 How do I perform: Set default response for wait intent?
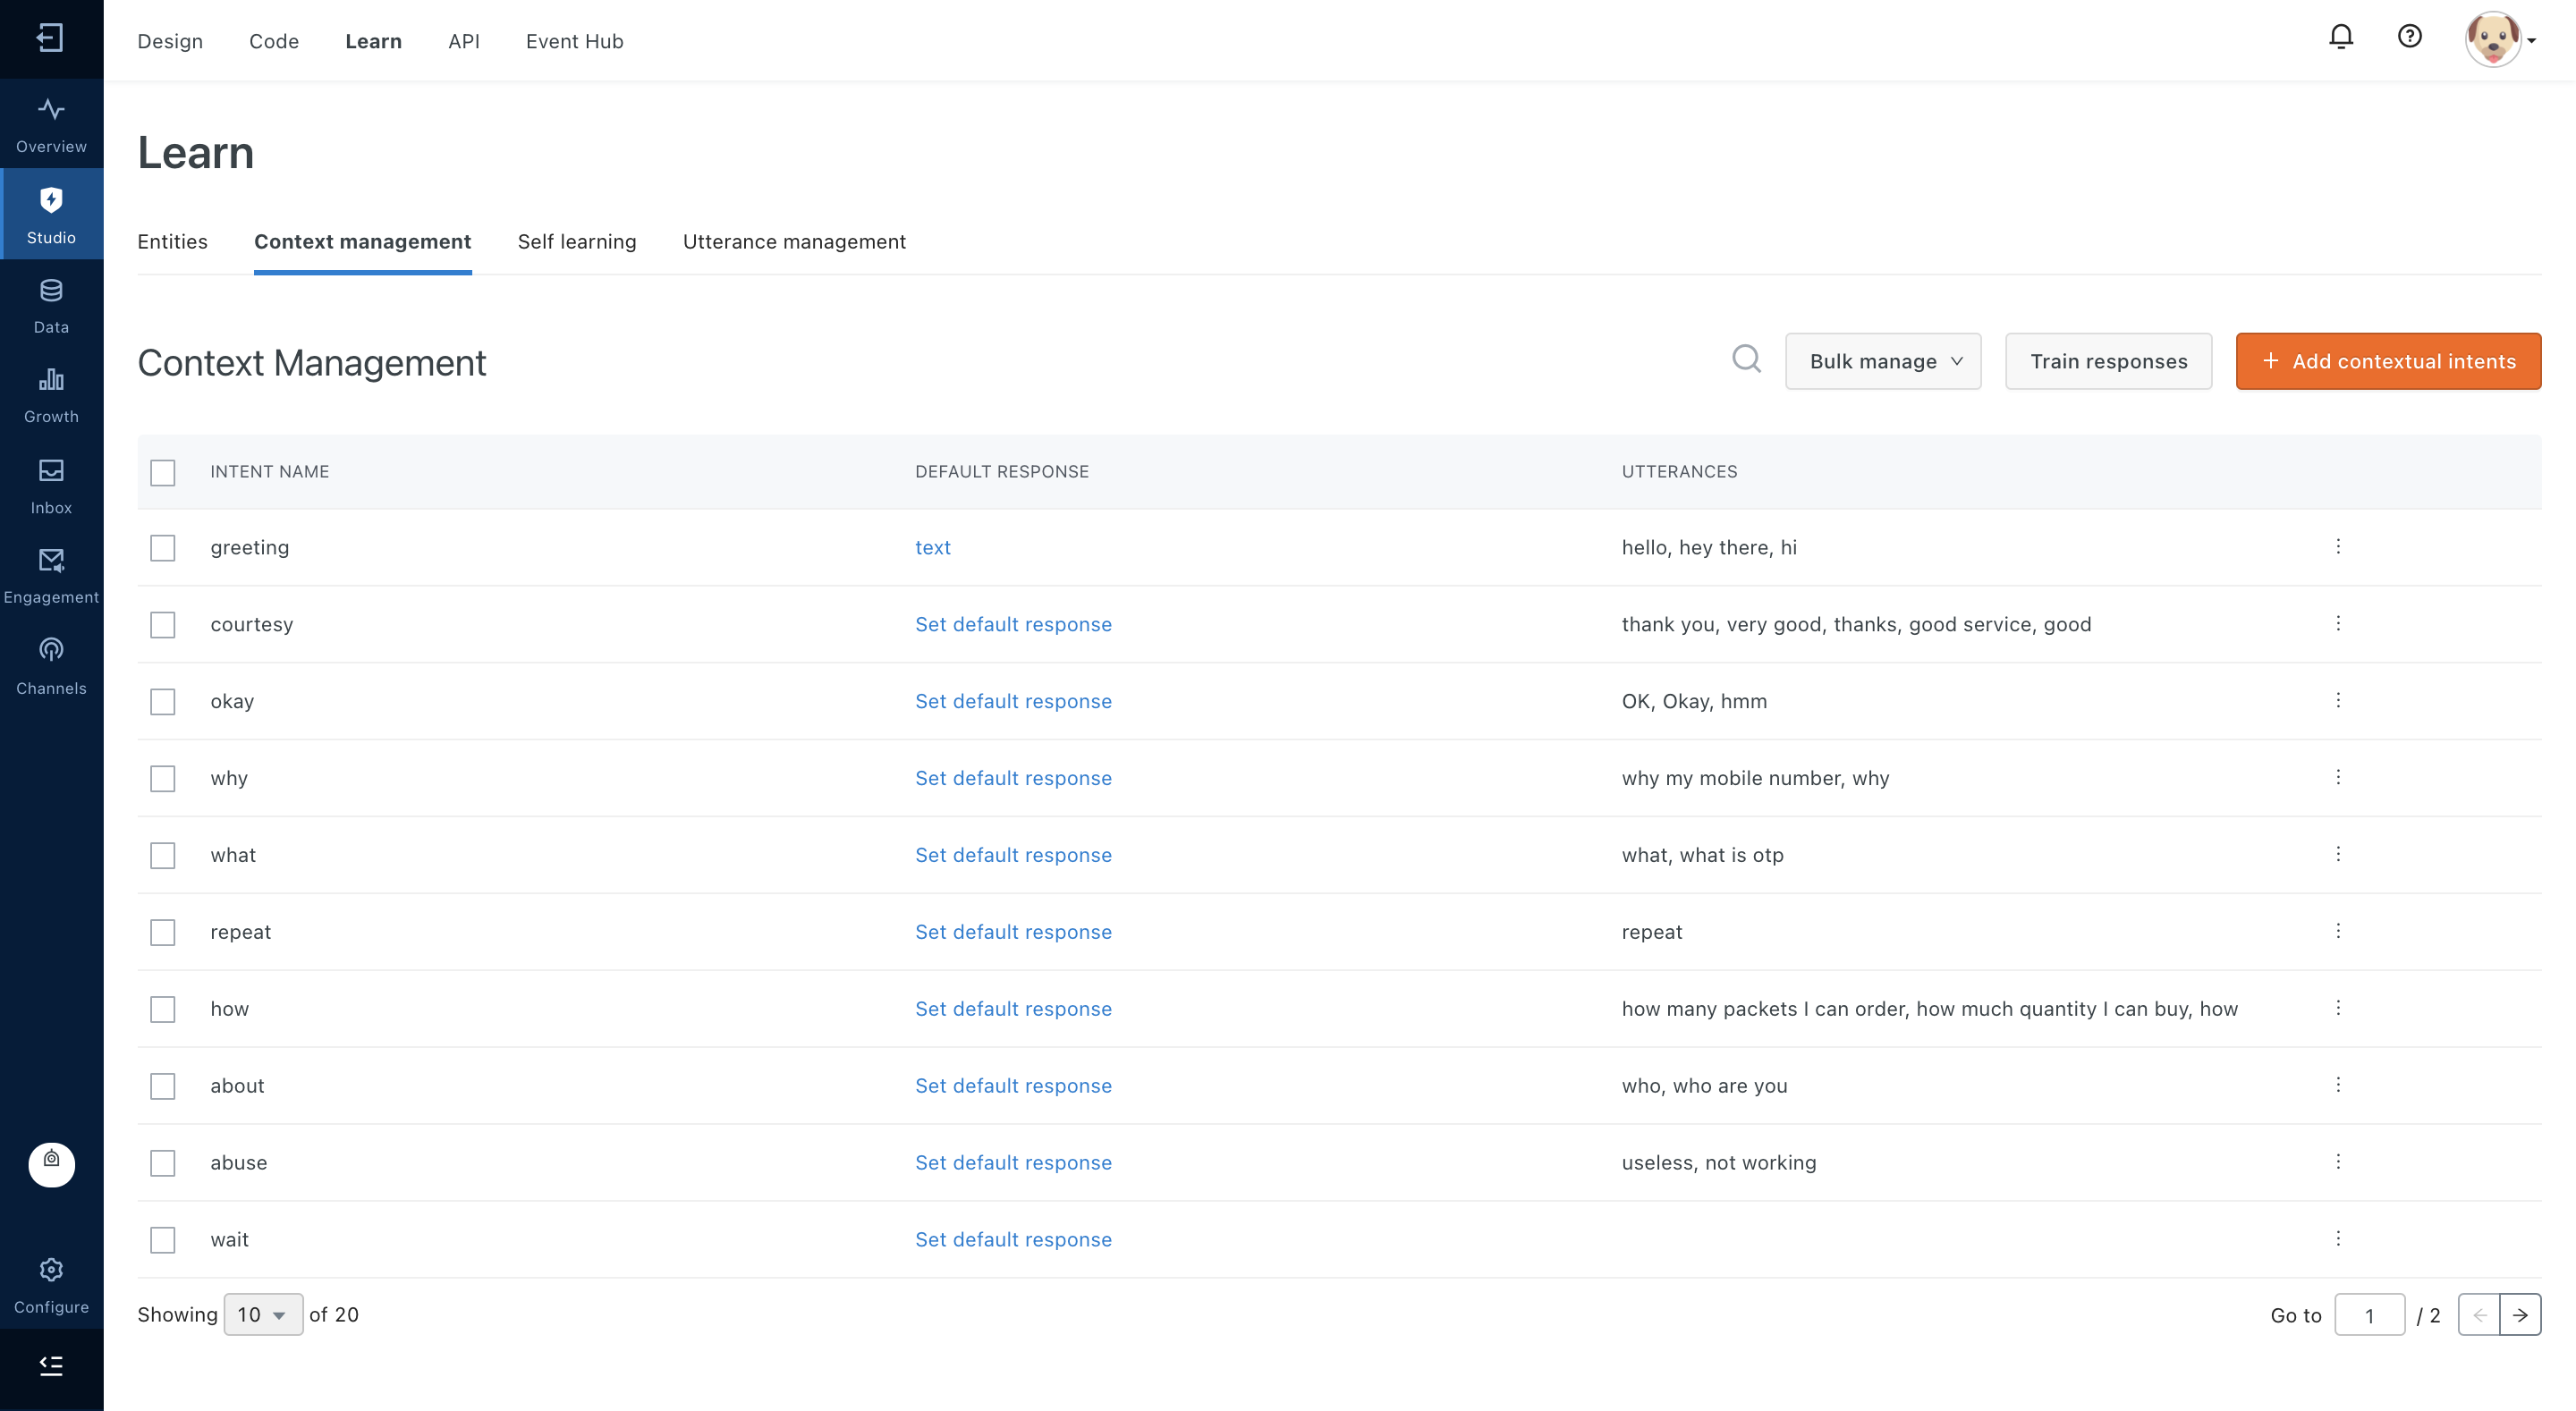click(x=1013, y=1240)
